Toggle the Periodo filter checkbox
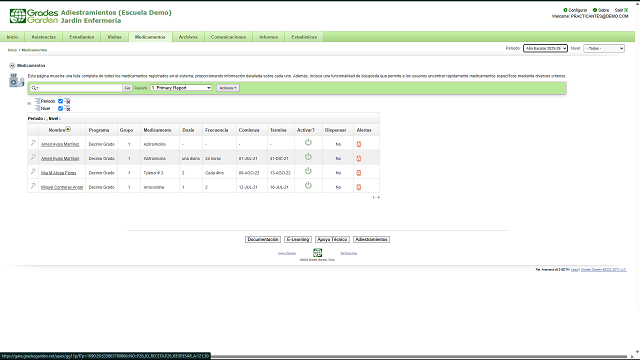 coord(60,101)
